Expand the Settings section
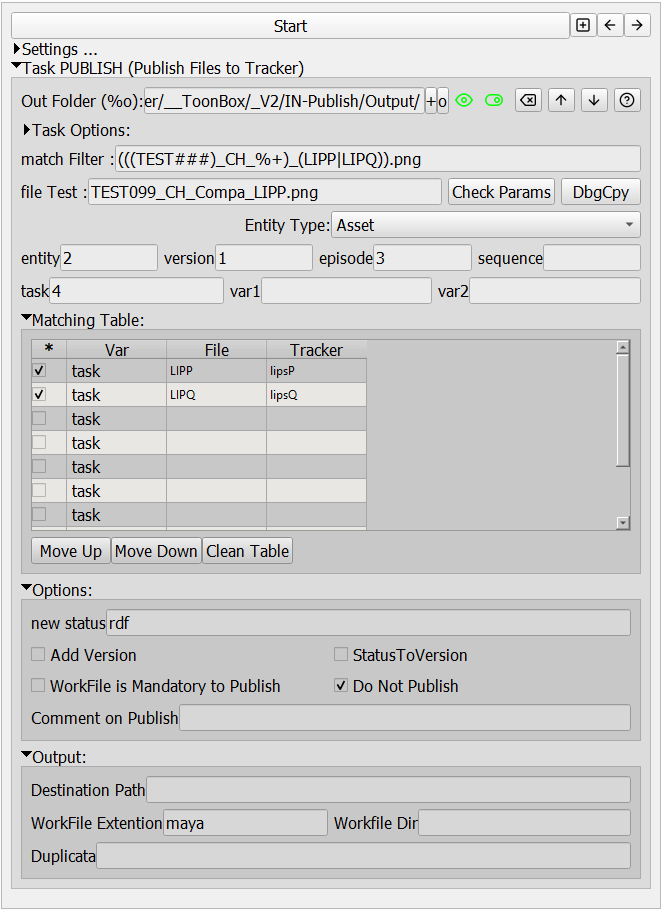 (x=17, y=49)
